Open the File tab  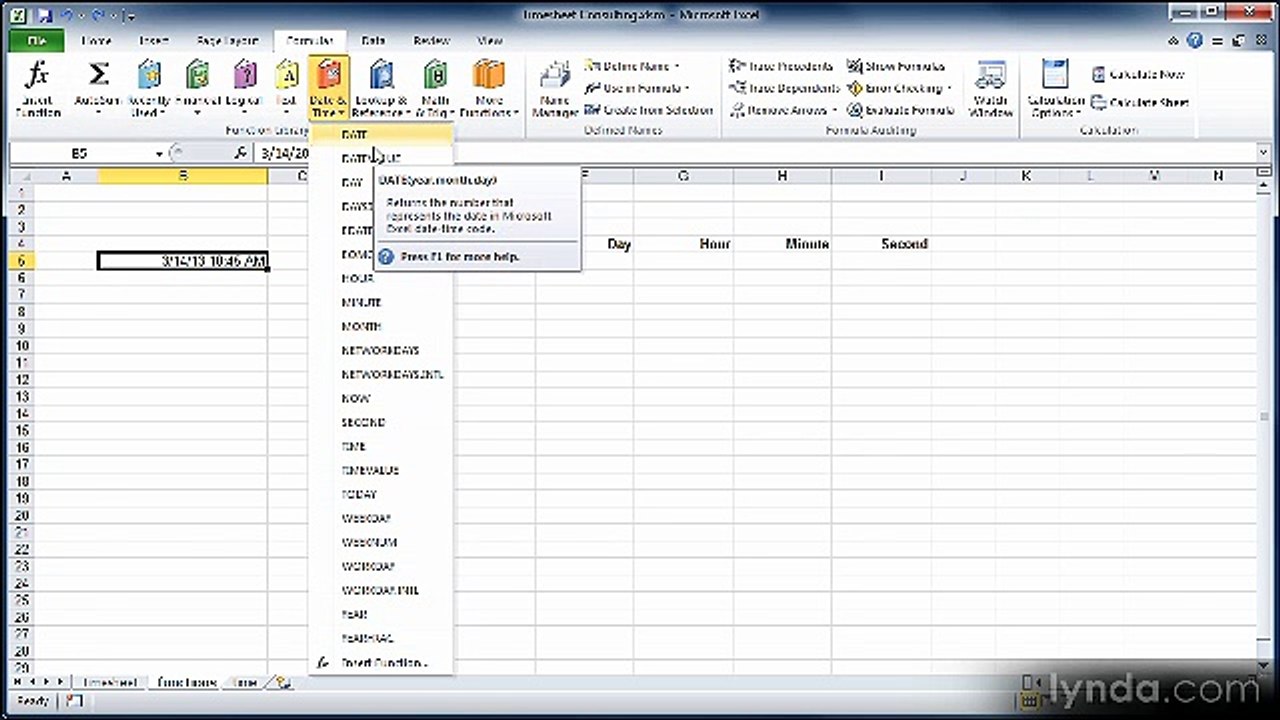coord(37,41)
